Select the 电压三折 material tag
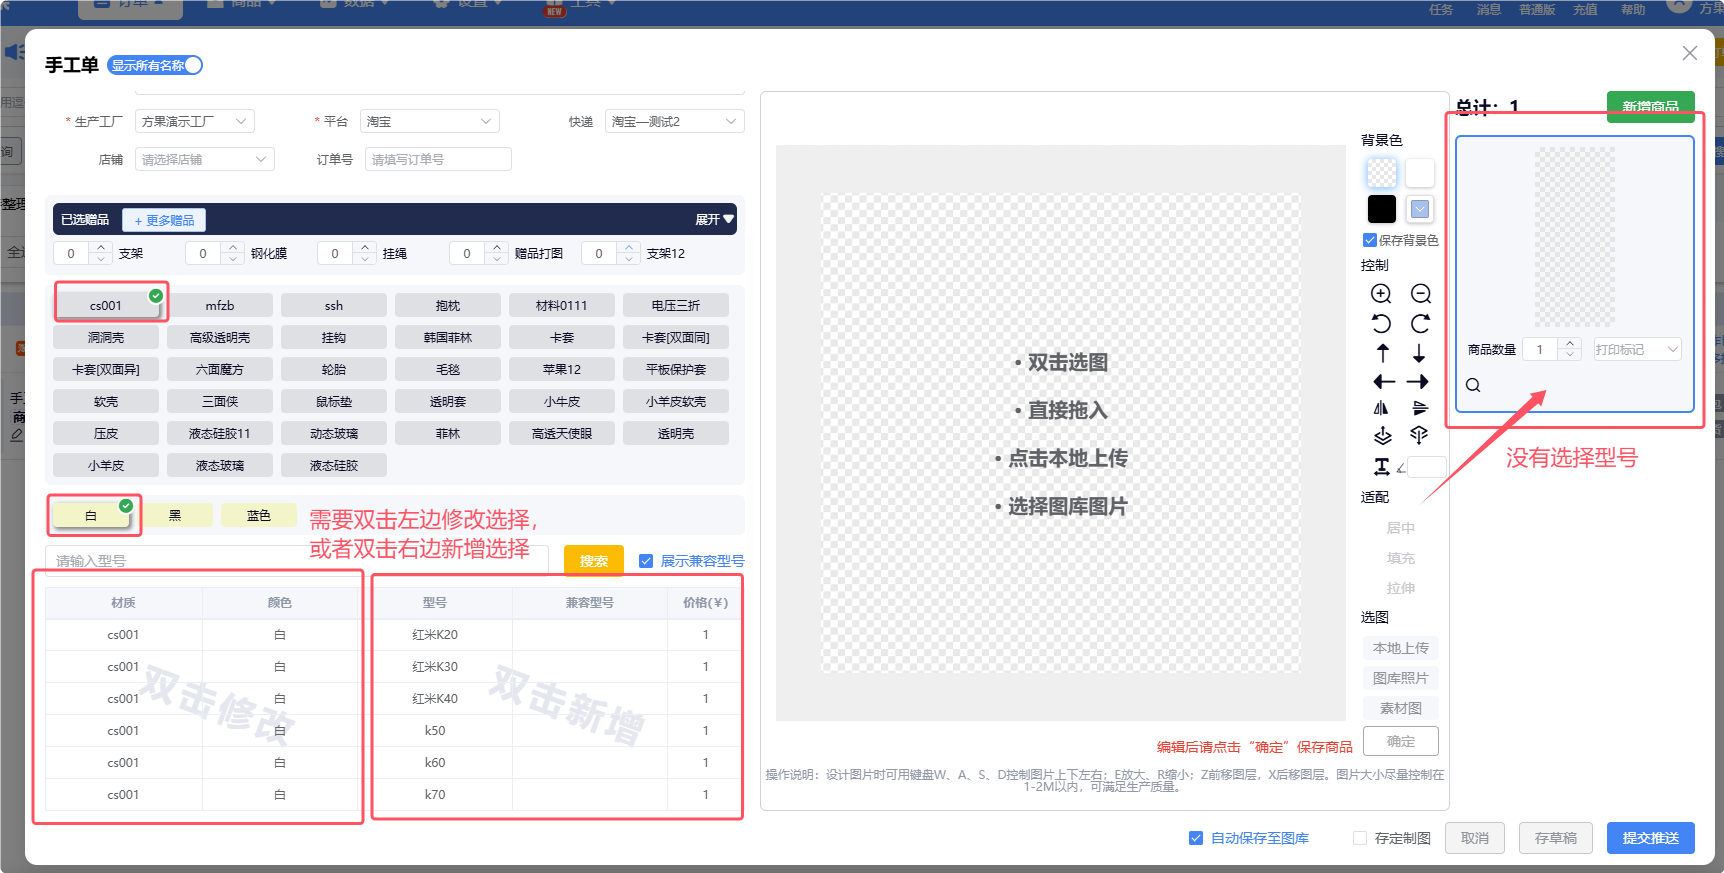The height and width of the screenshot is (873, 1724). (676, 305)
